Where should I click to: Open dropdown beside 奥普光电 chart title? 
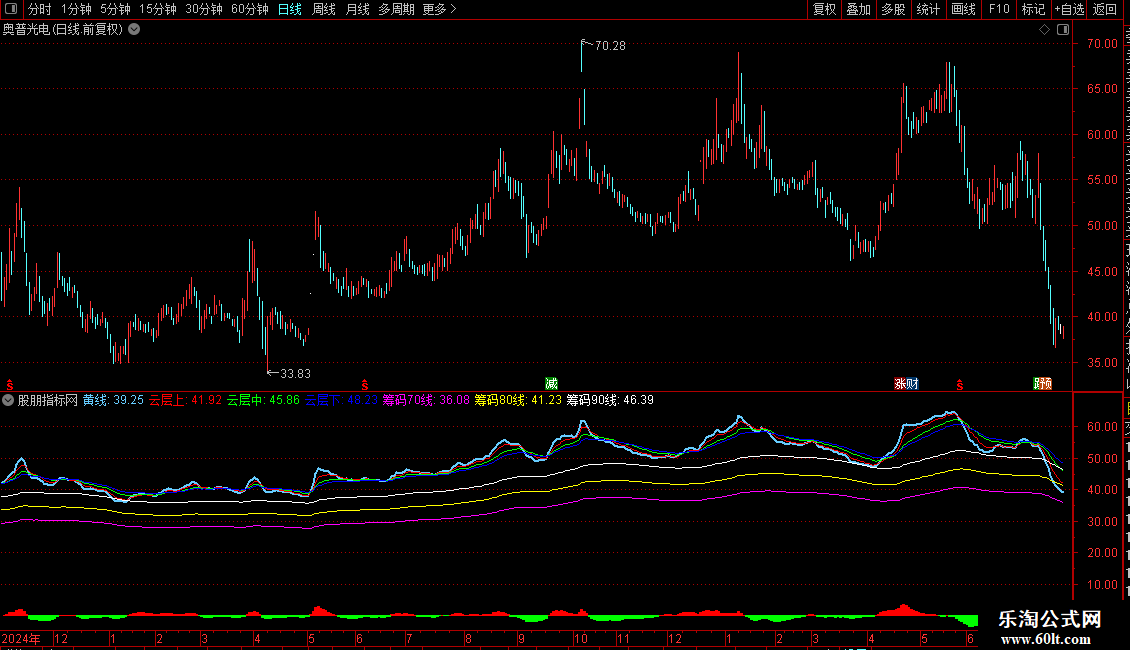pos(134,29)
